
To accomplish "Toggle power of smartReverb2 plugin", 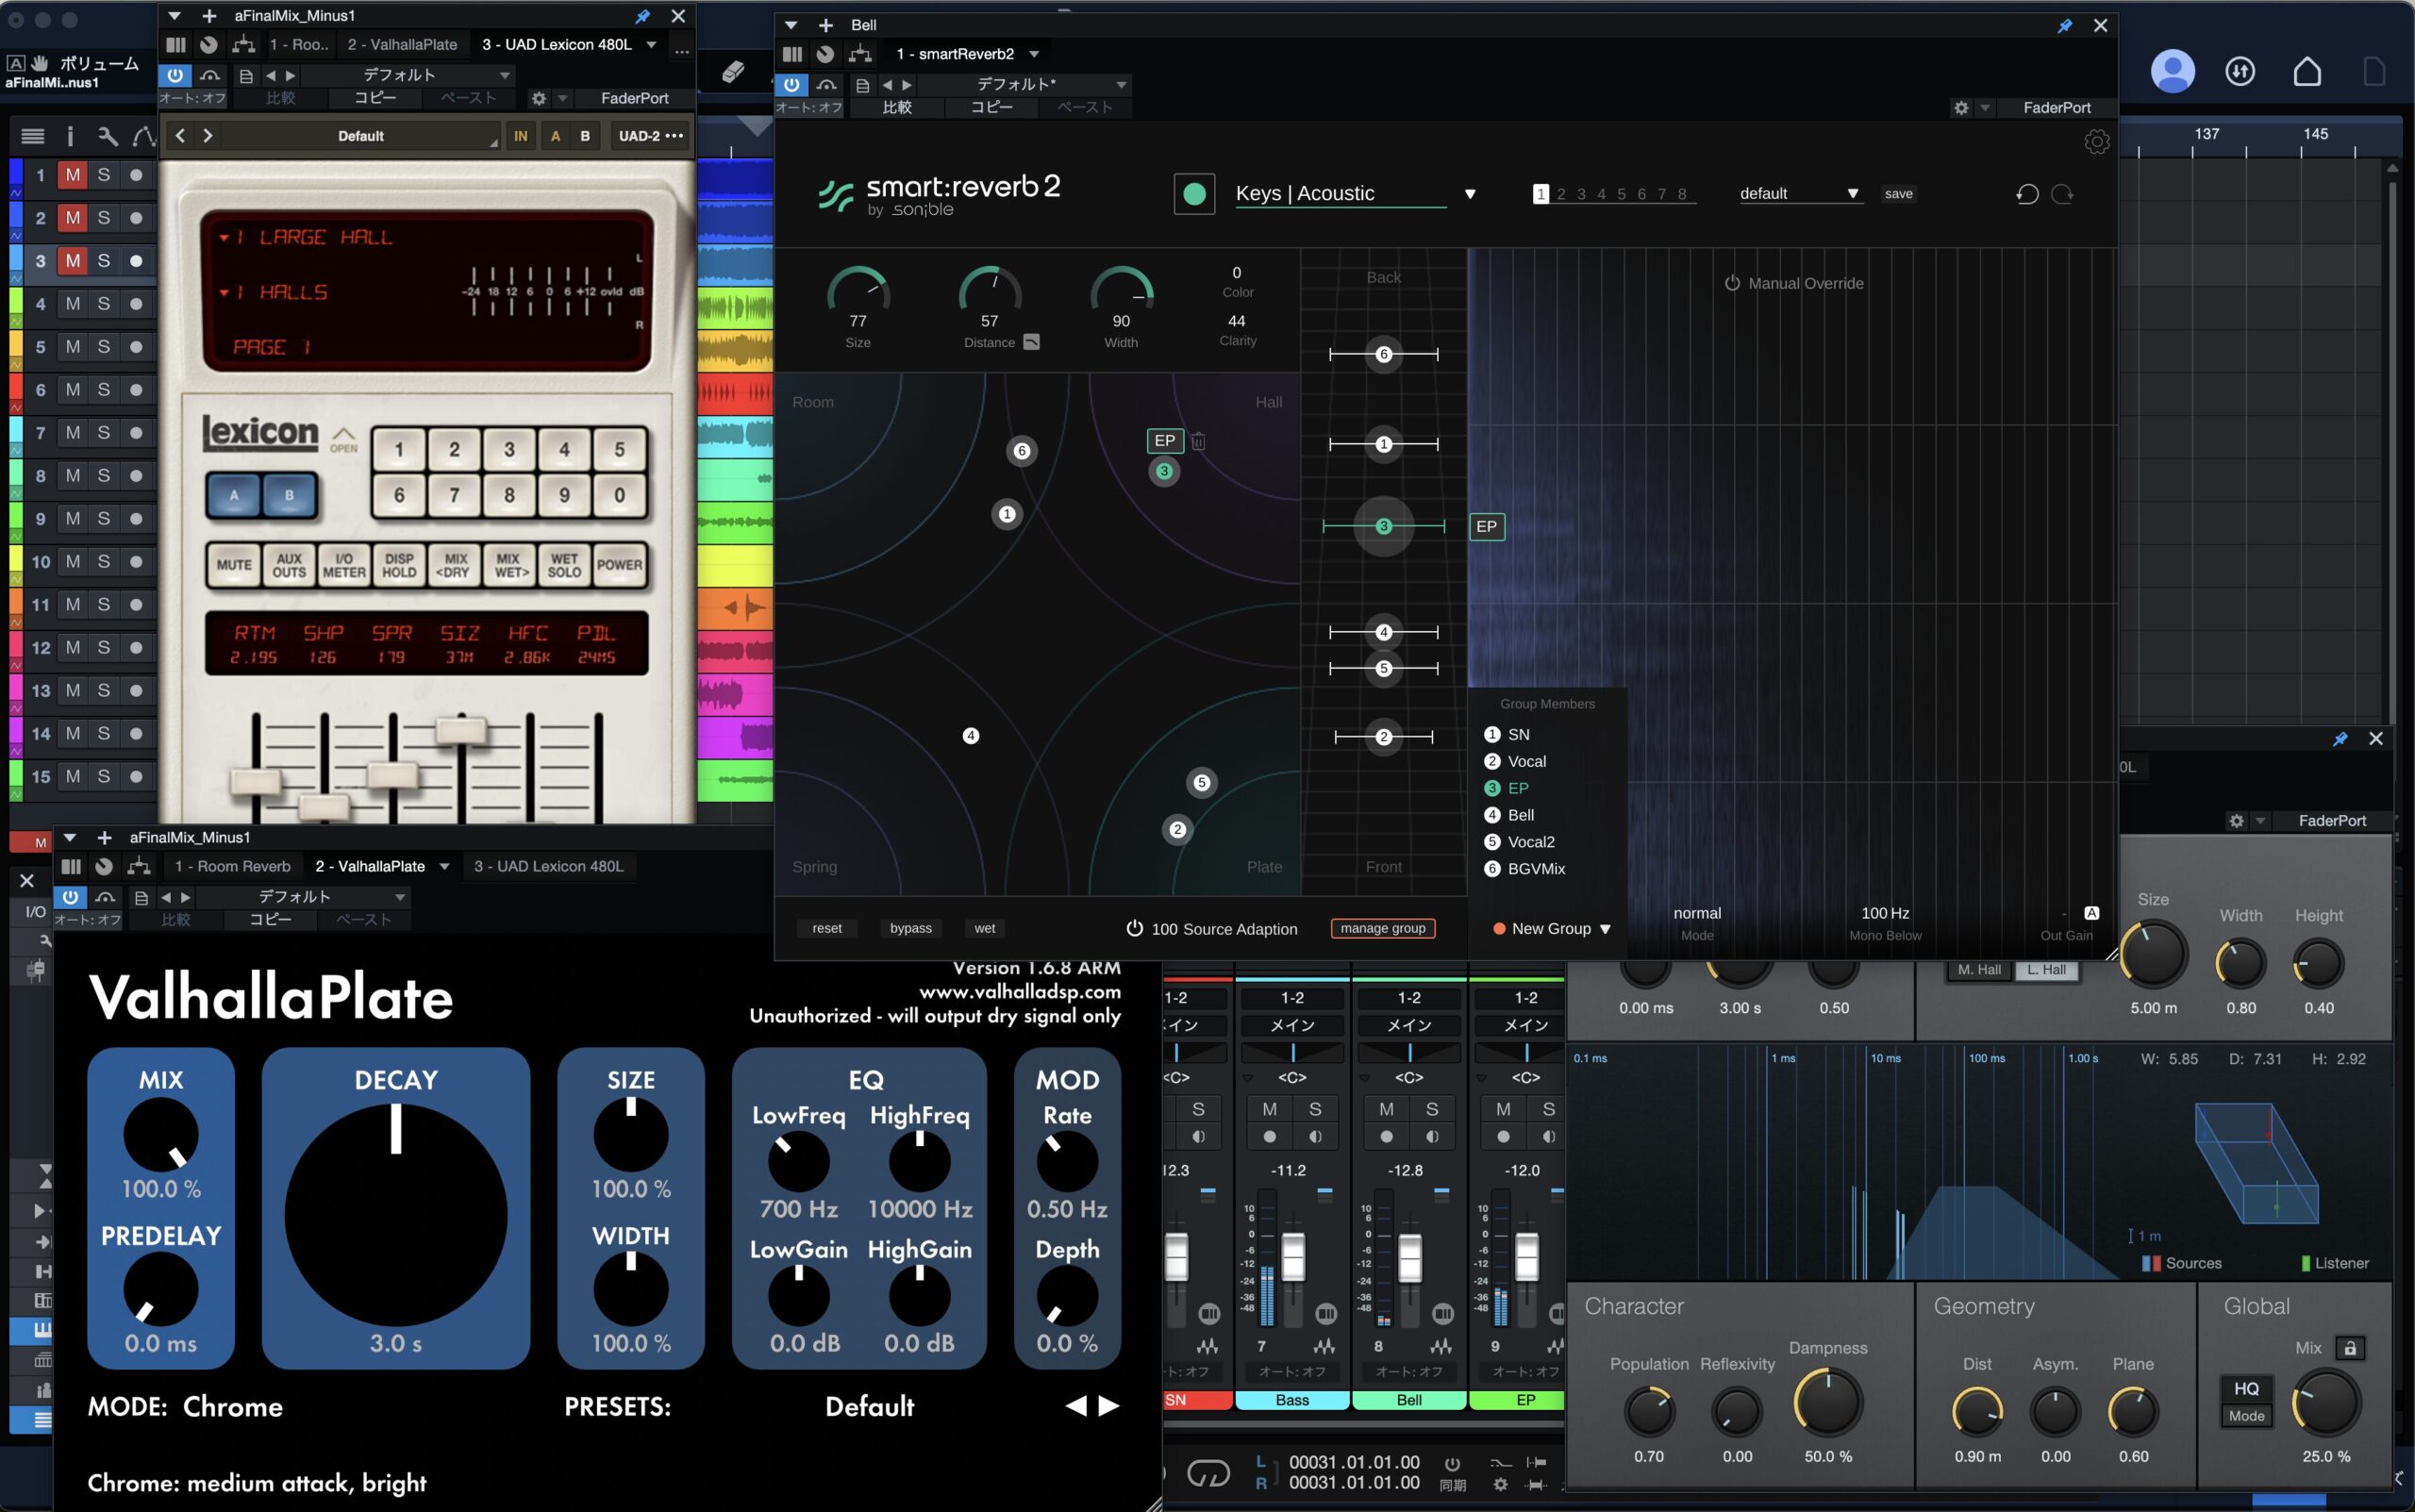I will point(792,85).
